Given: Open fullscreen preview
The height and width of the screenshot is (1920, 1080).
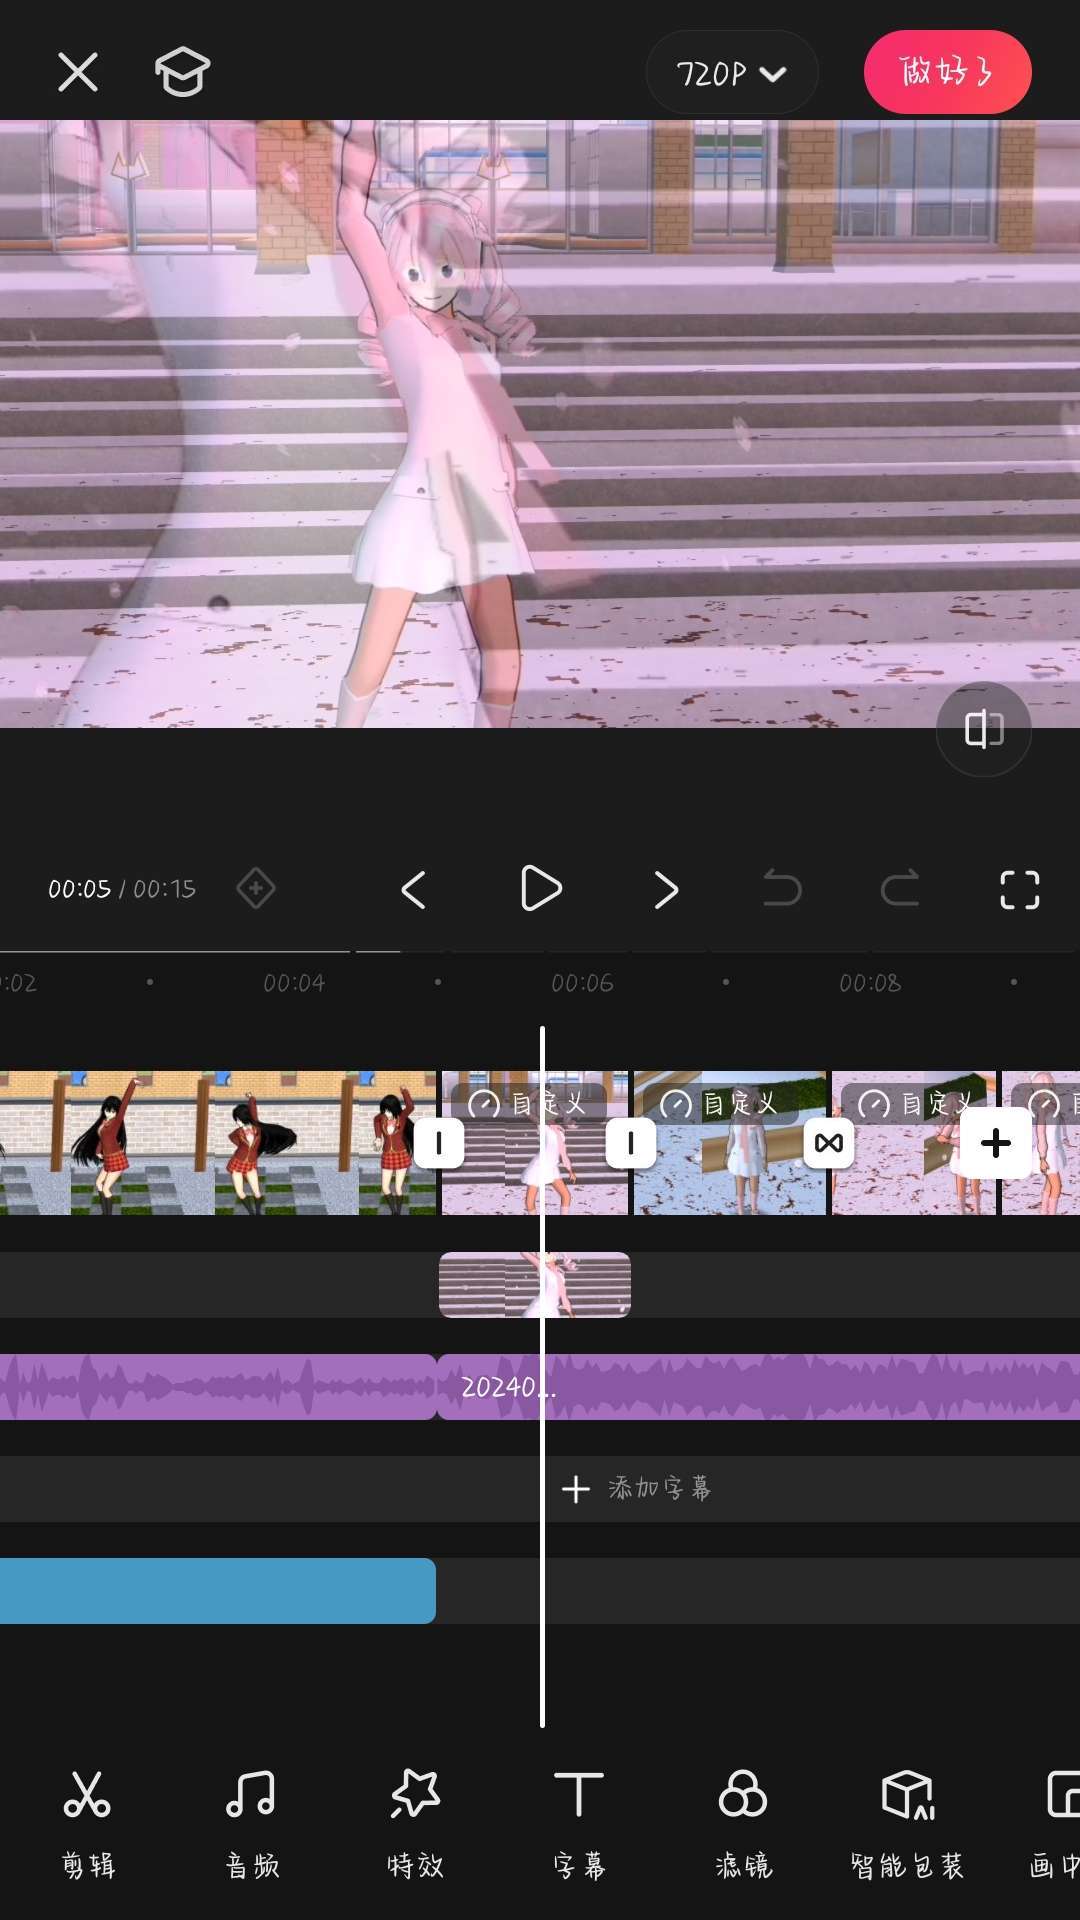Looking at the screenshot, I should pos(1020,889).
